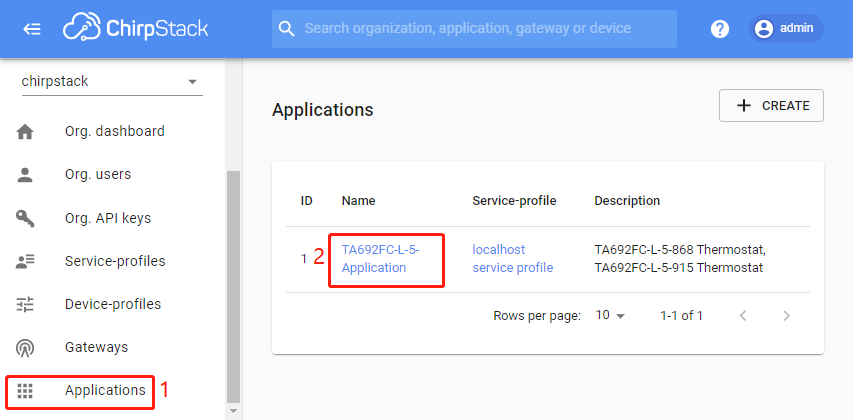Click the search magnifier icon
This screenshot has width=853, height=420.
point(287,28)
